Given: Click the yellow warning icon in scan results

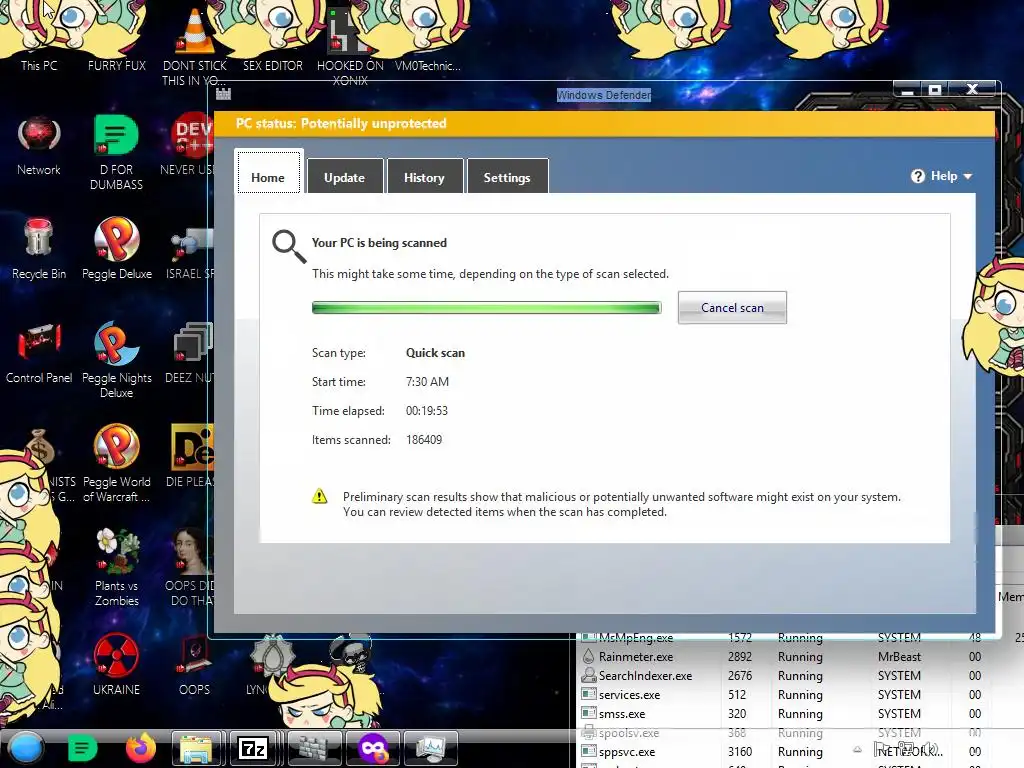Looking at the screenshot, I should click(319, 496).
